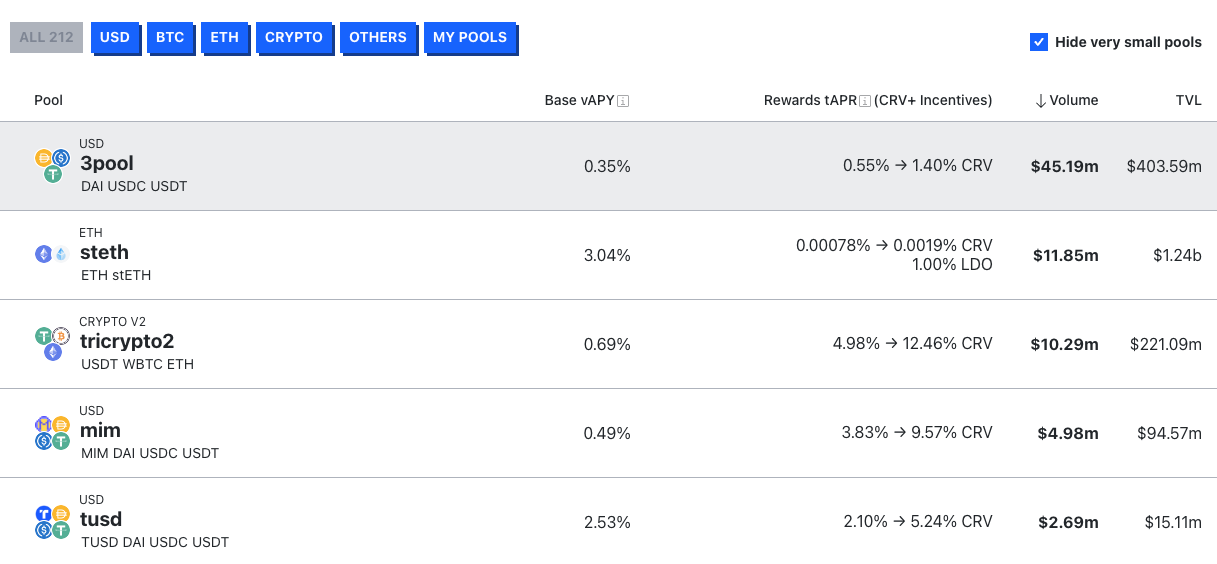The image size is (1217, 564).
Task: Click the $45.19m volume value
Action: pyautogui.click(x=1064, y=166)
